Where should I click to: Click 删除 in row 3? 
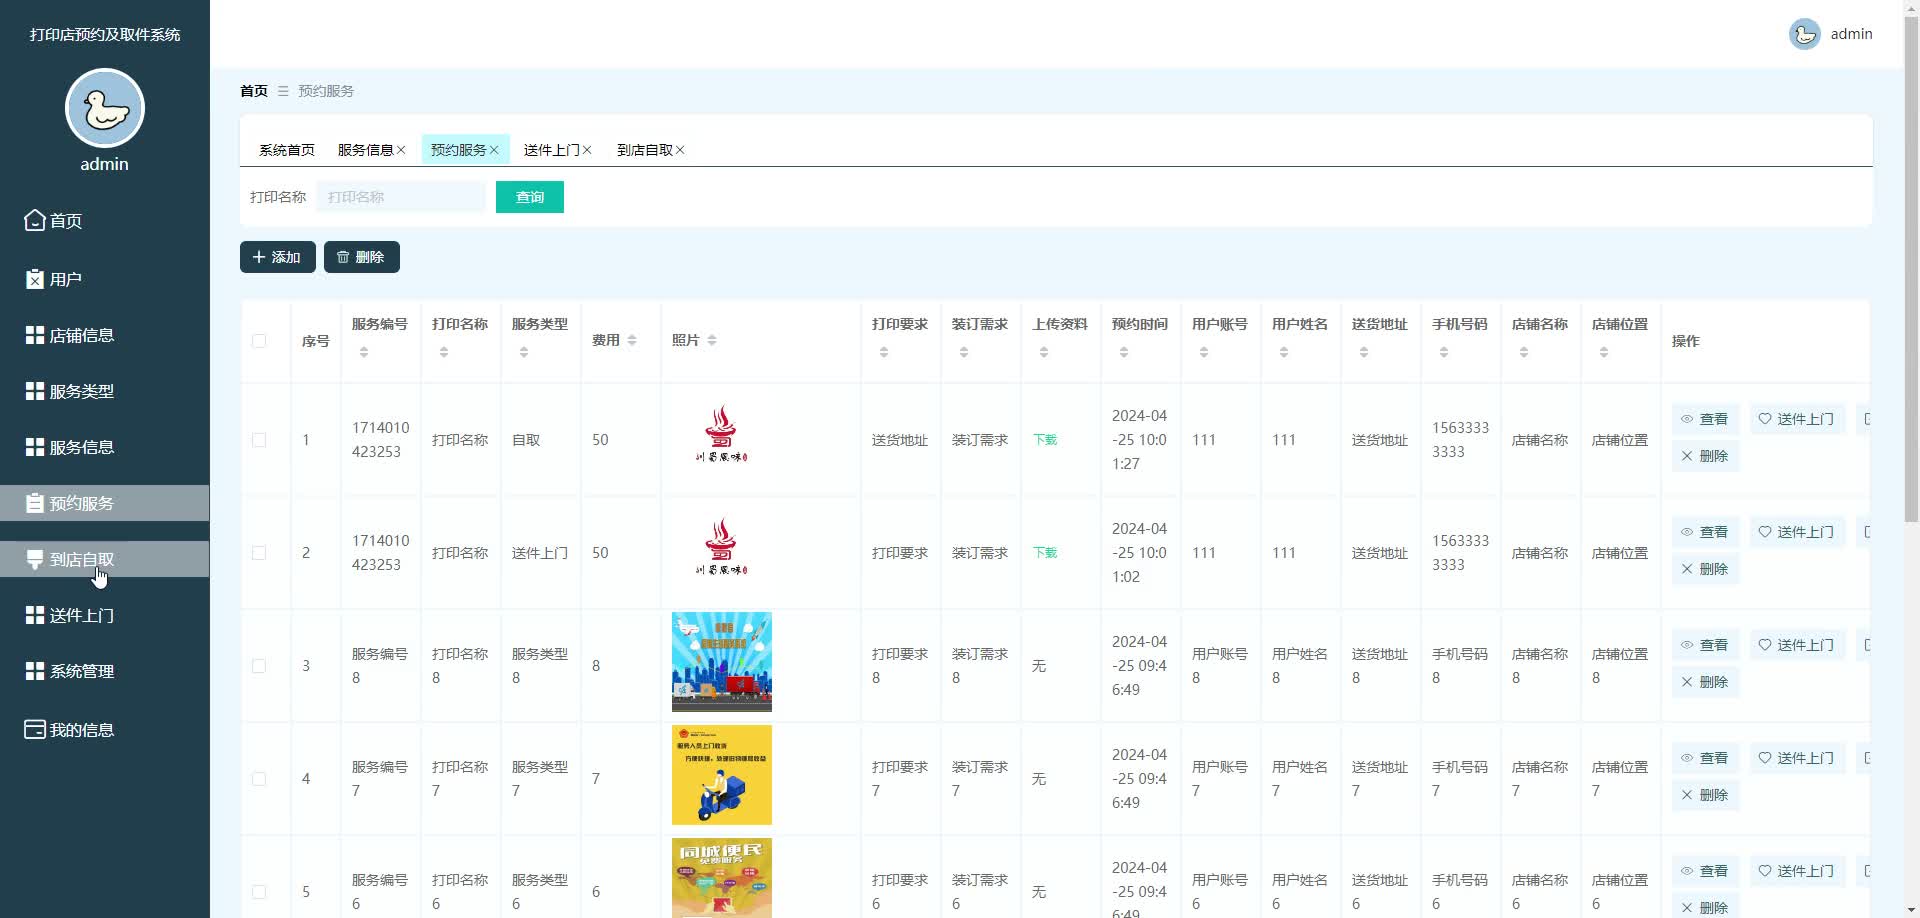click(x=1705, y=682)
